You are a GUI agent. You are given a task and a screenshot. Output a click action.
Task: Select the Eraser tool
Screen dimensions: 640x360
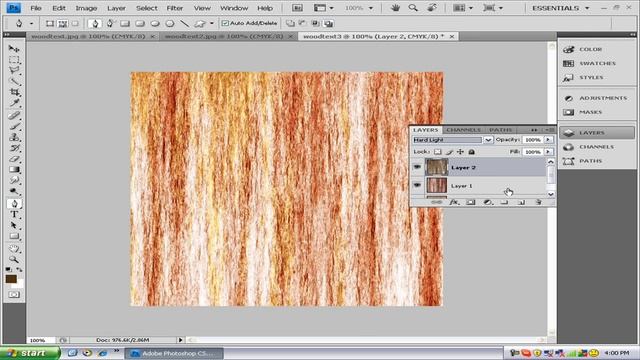[x=14, y=159]
